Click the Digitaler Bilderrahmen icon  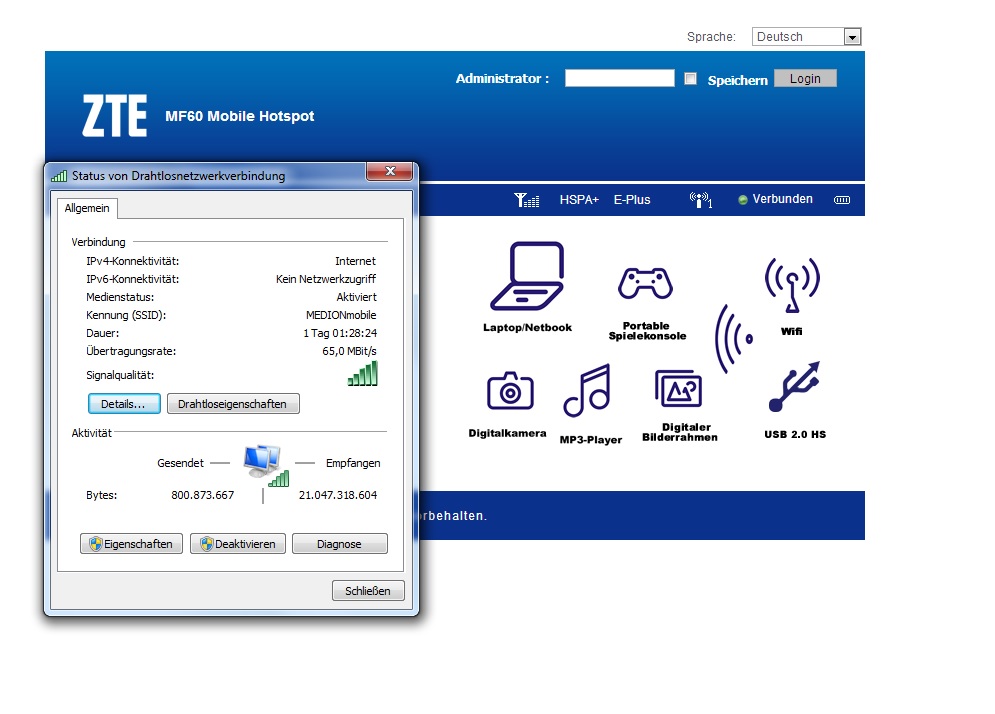click(x=679, y=389)
